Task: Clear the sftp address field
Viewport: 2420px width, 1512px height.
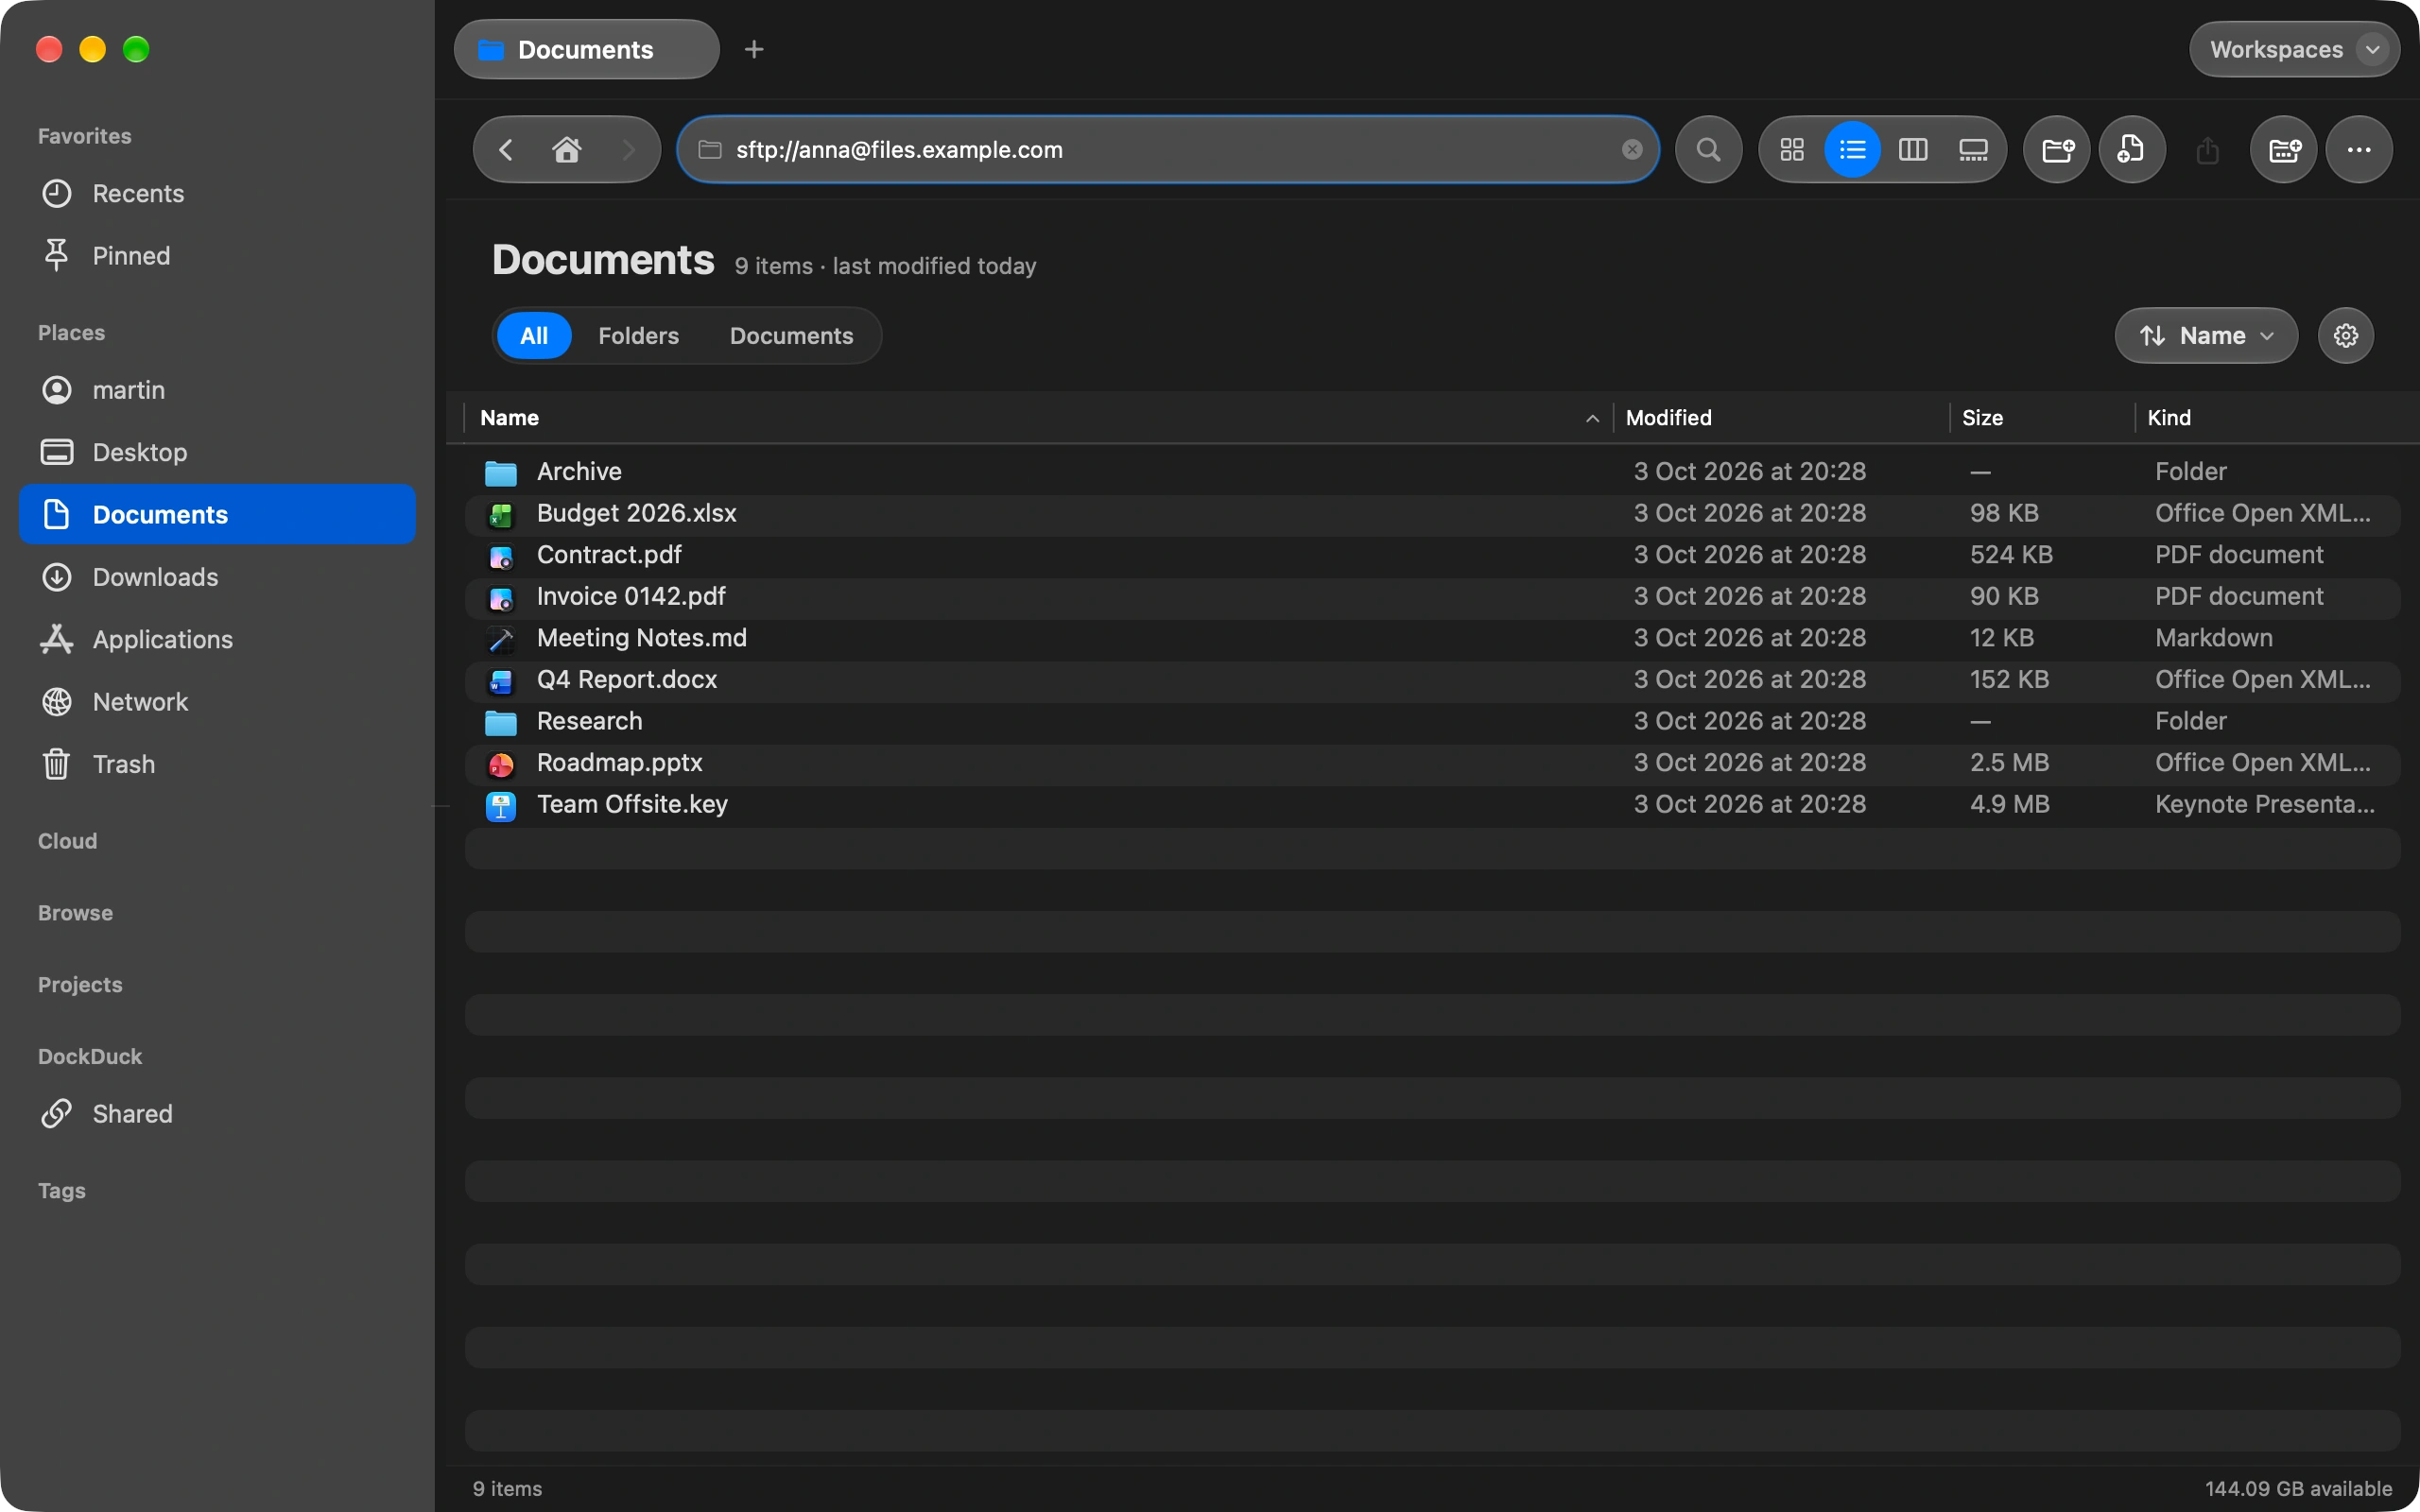Action: pyautogui.click(x=1632, y=150)
